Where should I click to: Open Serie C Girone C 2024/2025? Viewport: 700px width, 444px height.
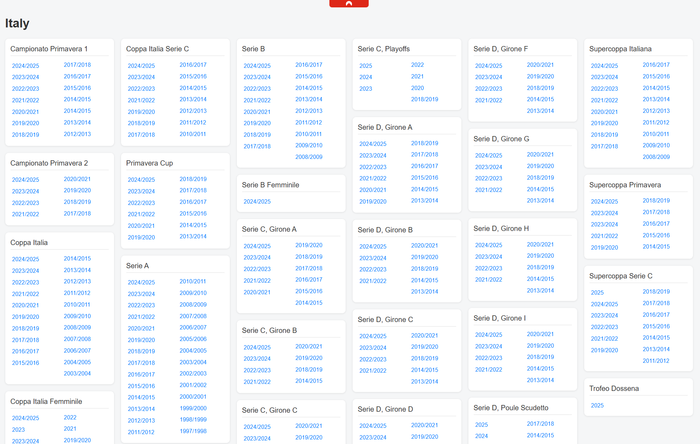point(257,427)
